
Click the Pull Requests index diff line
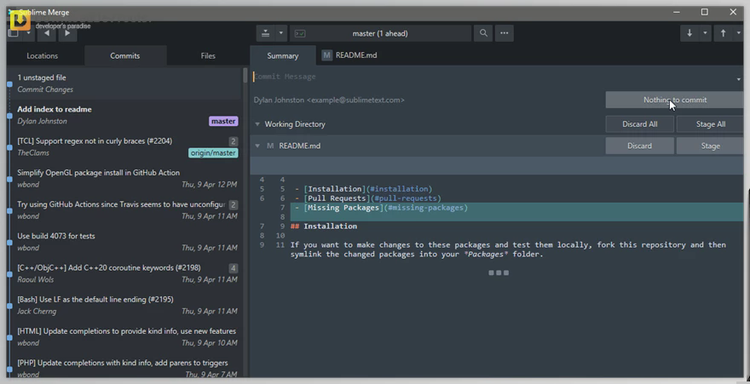pos(368,198)
